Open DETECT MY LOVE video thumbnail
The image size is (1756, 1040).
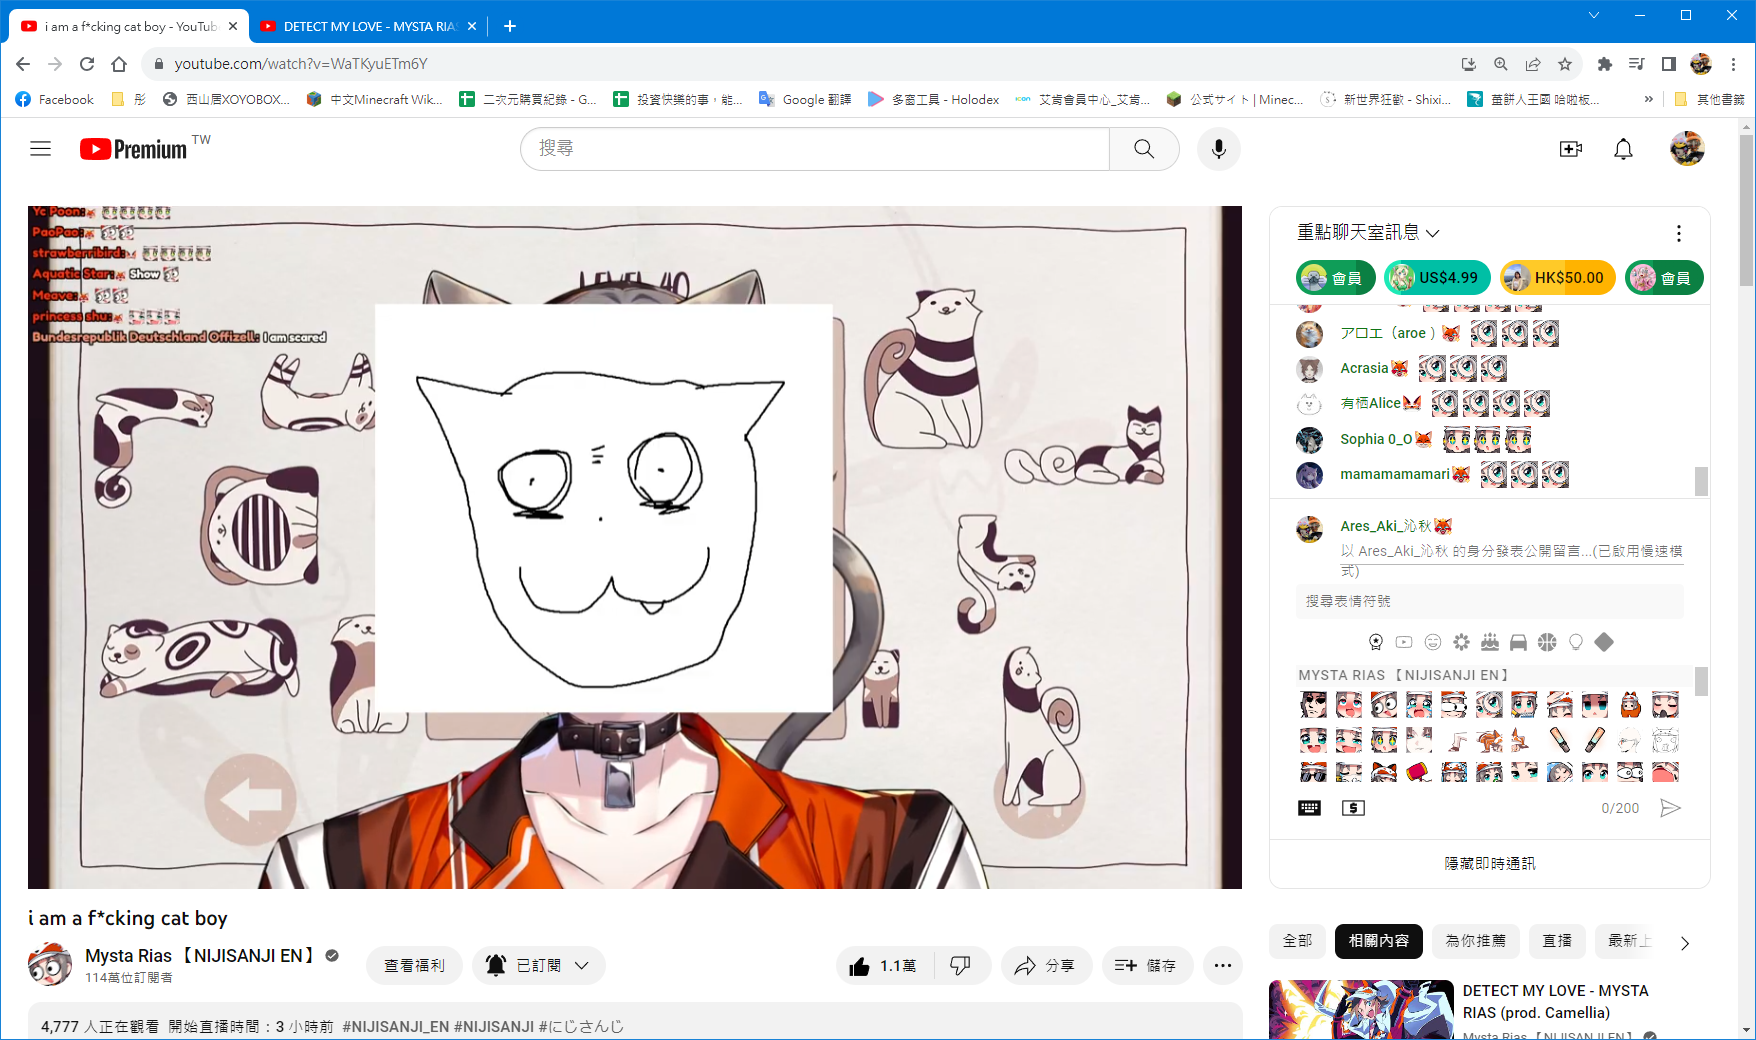[1361, 1010]
